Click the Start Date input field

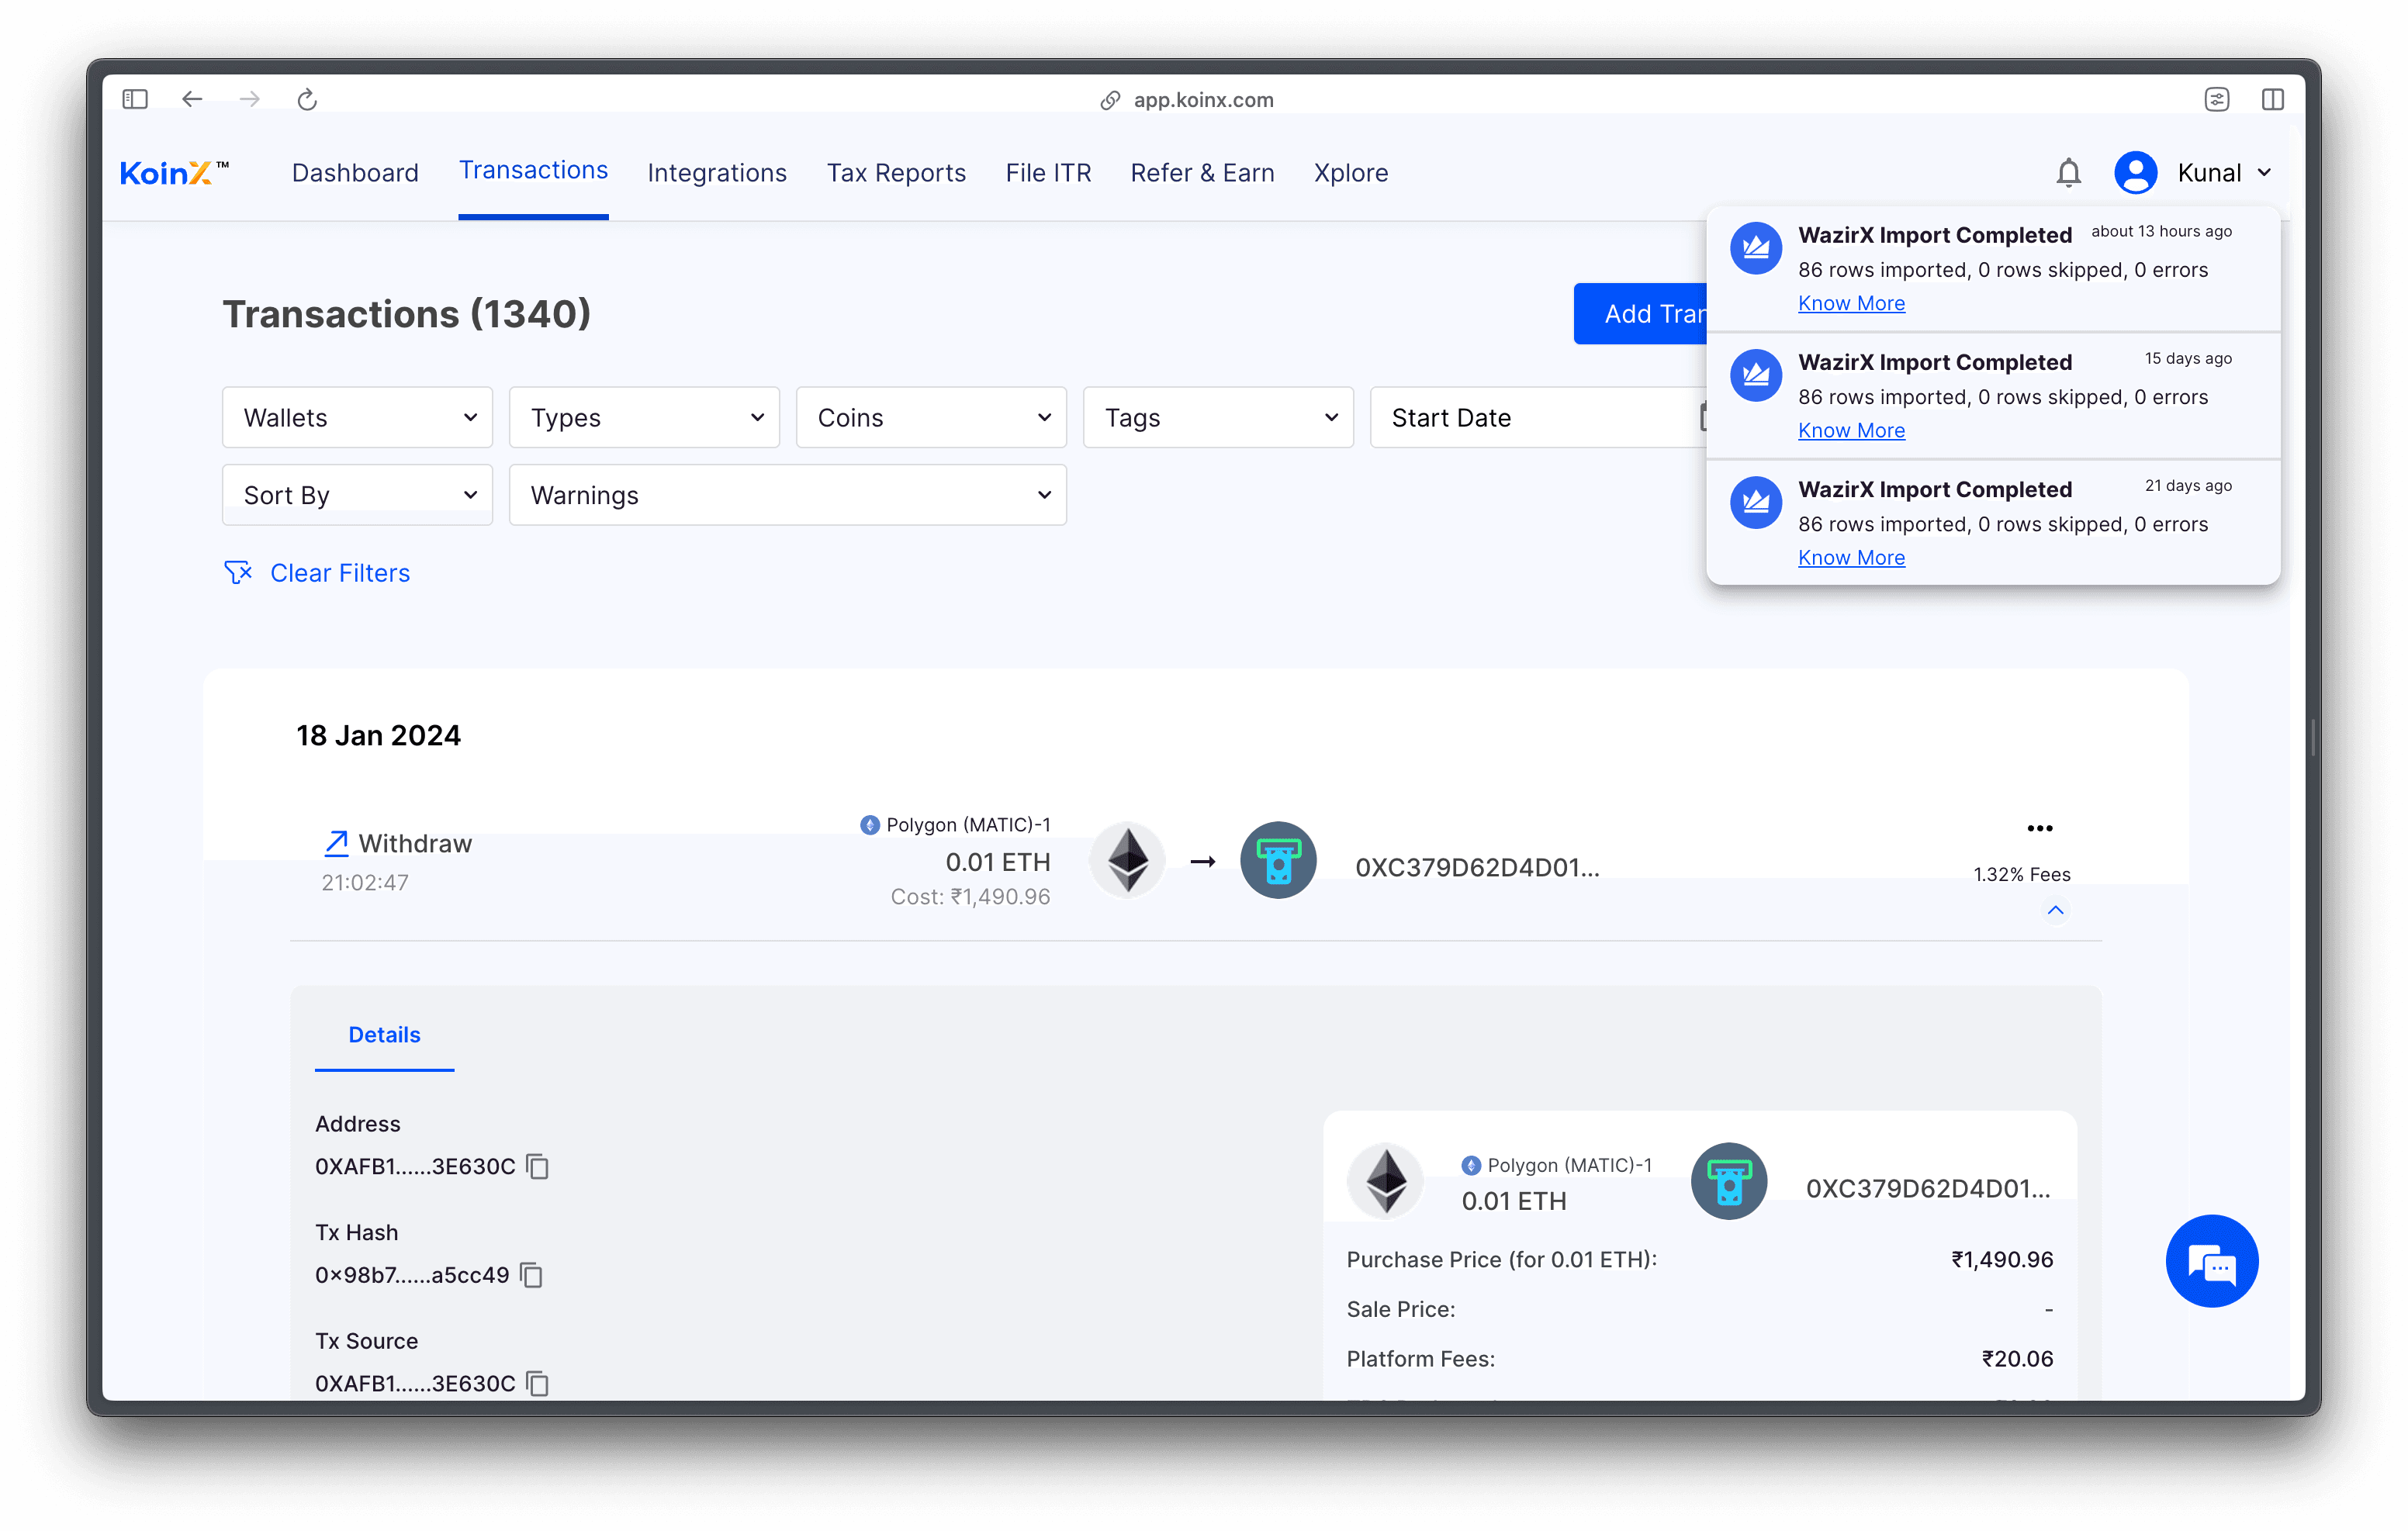tap(1530, 418)
